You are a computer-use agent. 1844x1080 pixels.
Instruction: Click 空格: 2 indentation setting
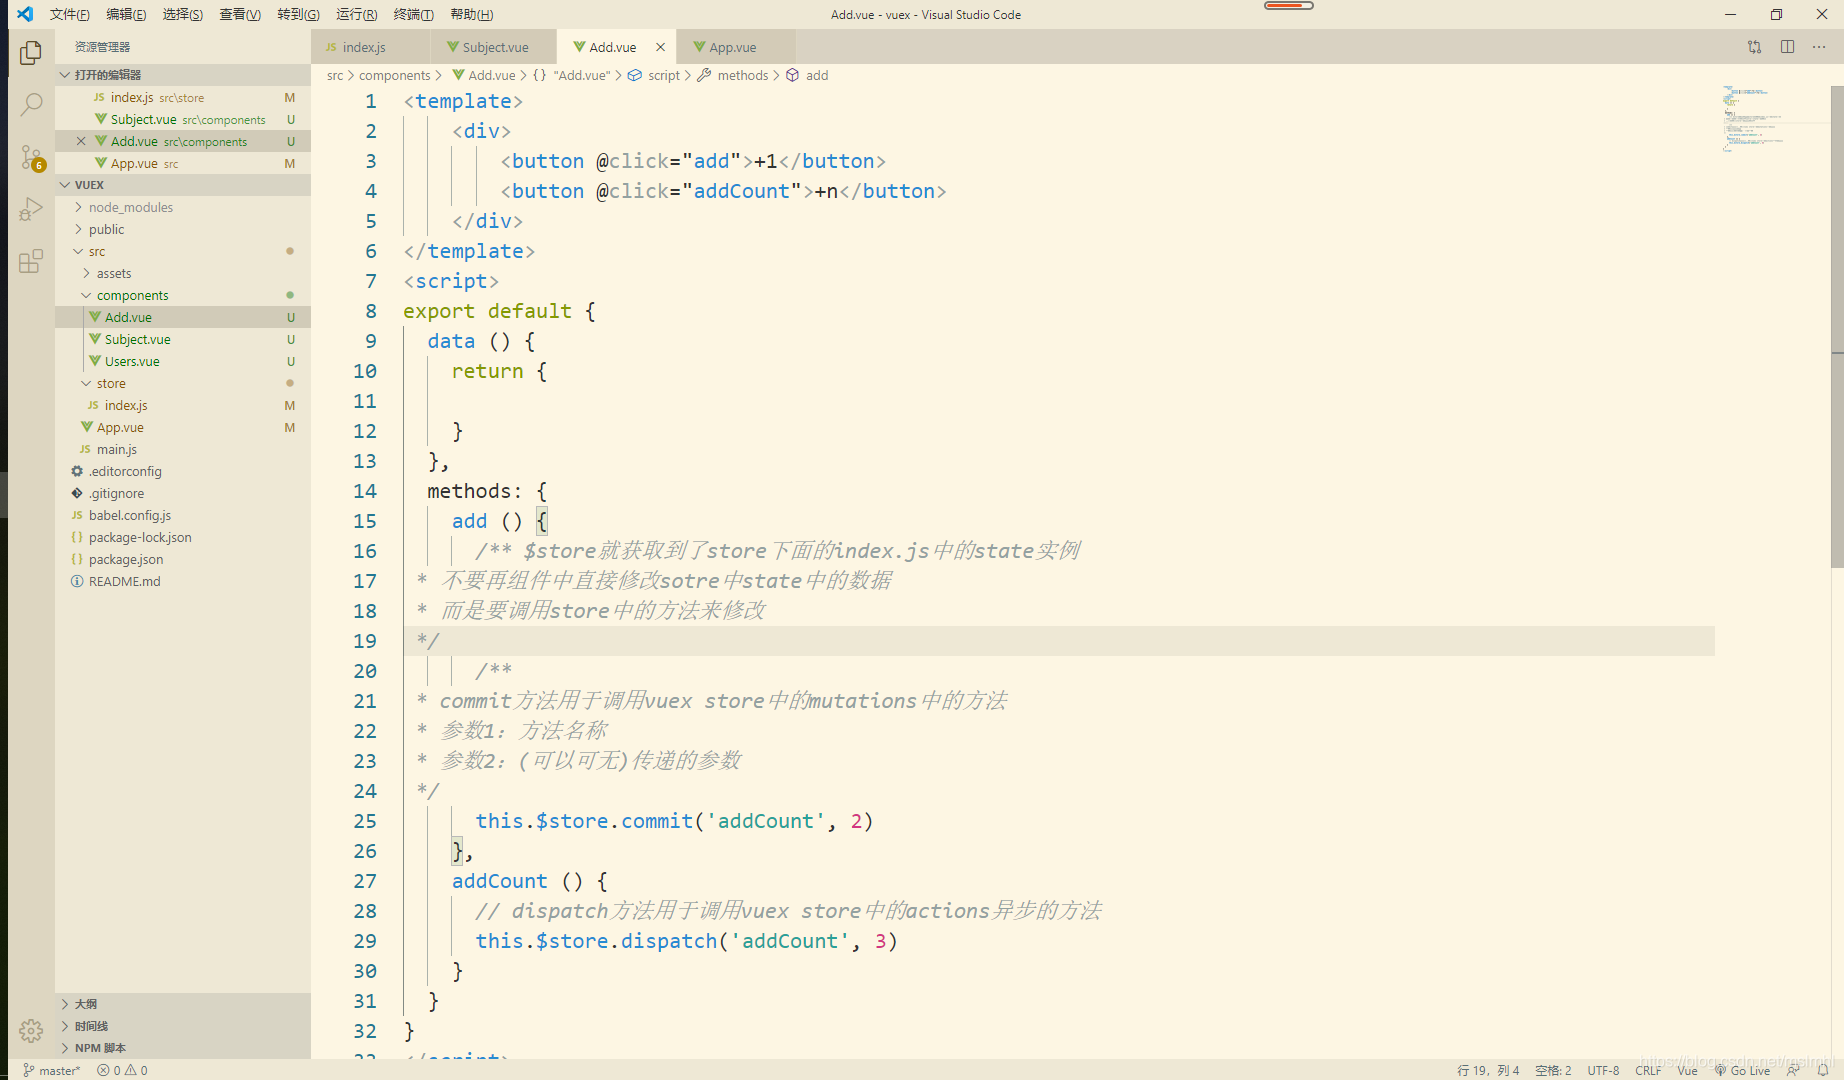coord(1553,1070)
